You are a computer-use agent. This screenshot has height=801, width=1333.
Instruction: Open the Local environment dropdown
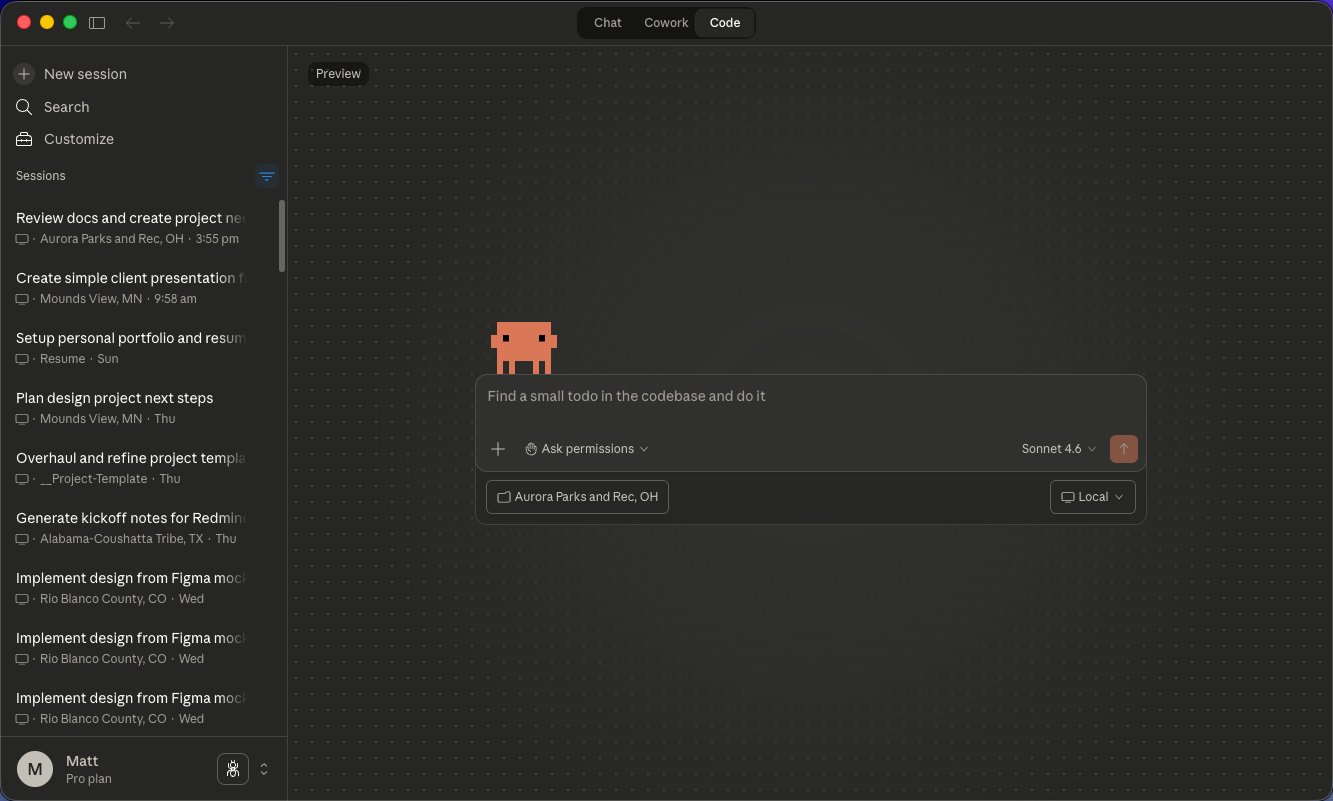[x=1092, y=497]
